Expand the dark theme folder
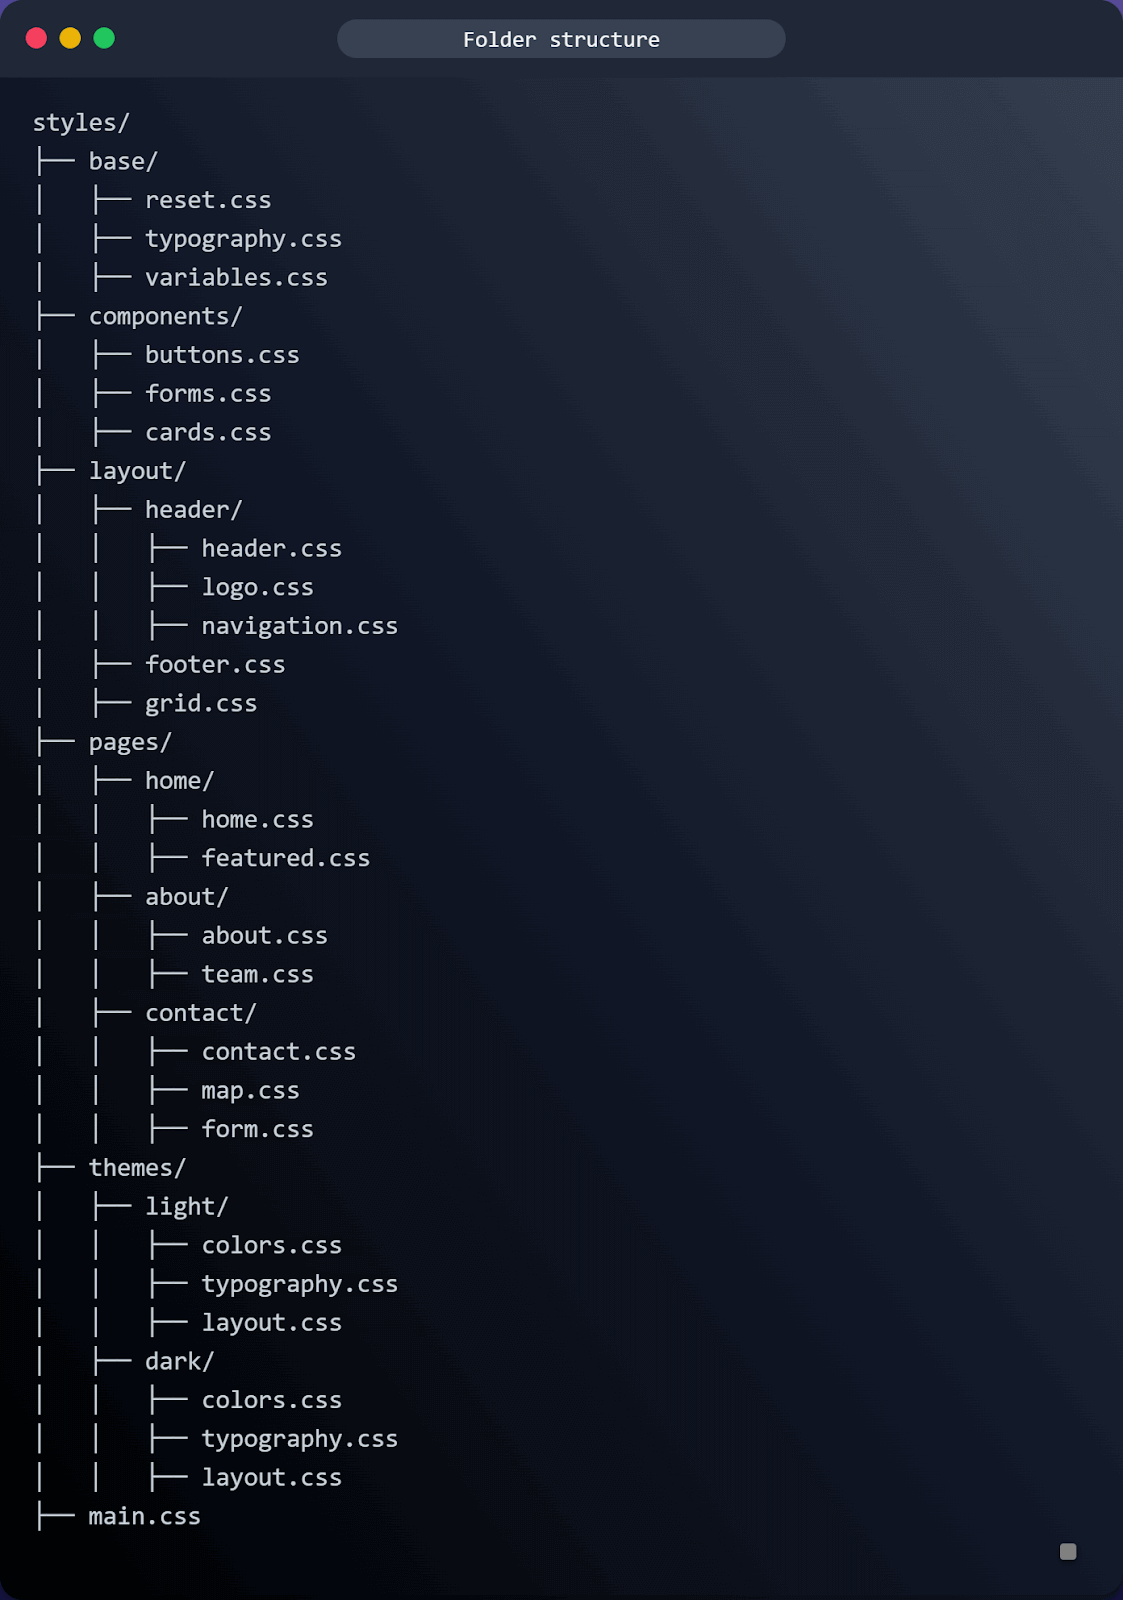 point(180,1360)
